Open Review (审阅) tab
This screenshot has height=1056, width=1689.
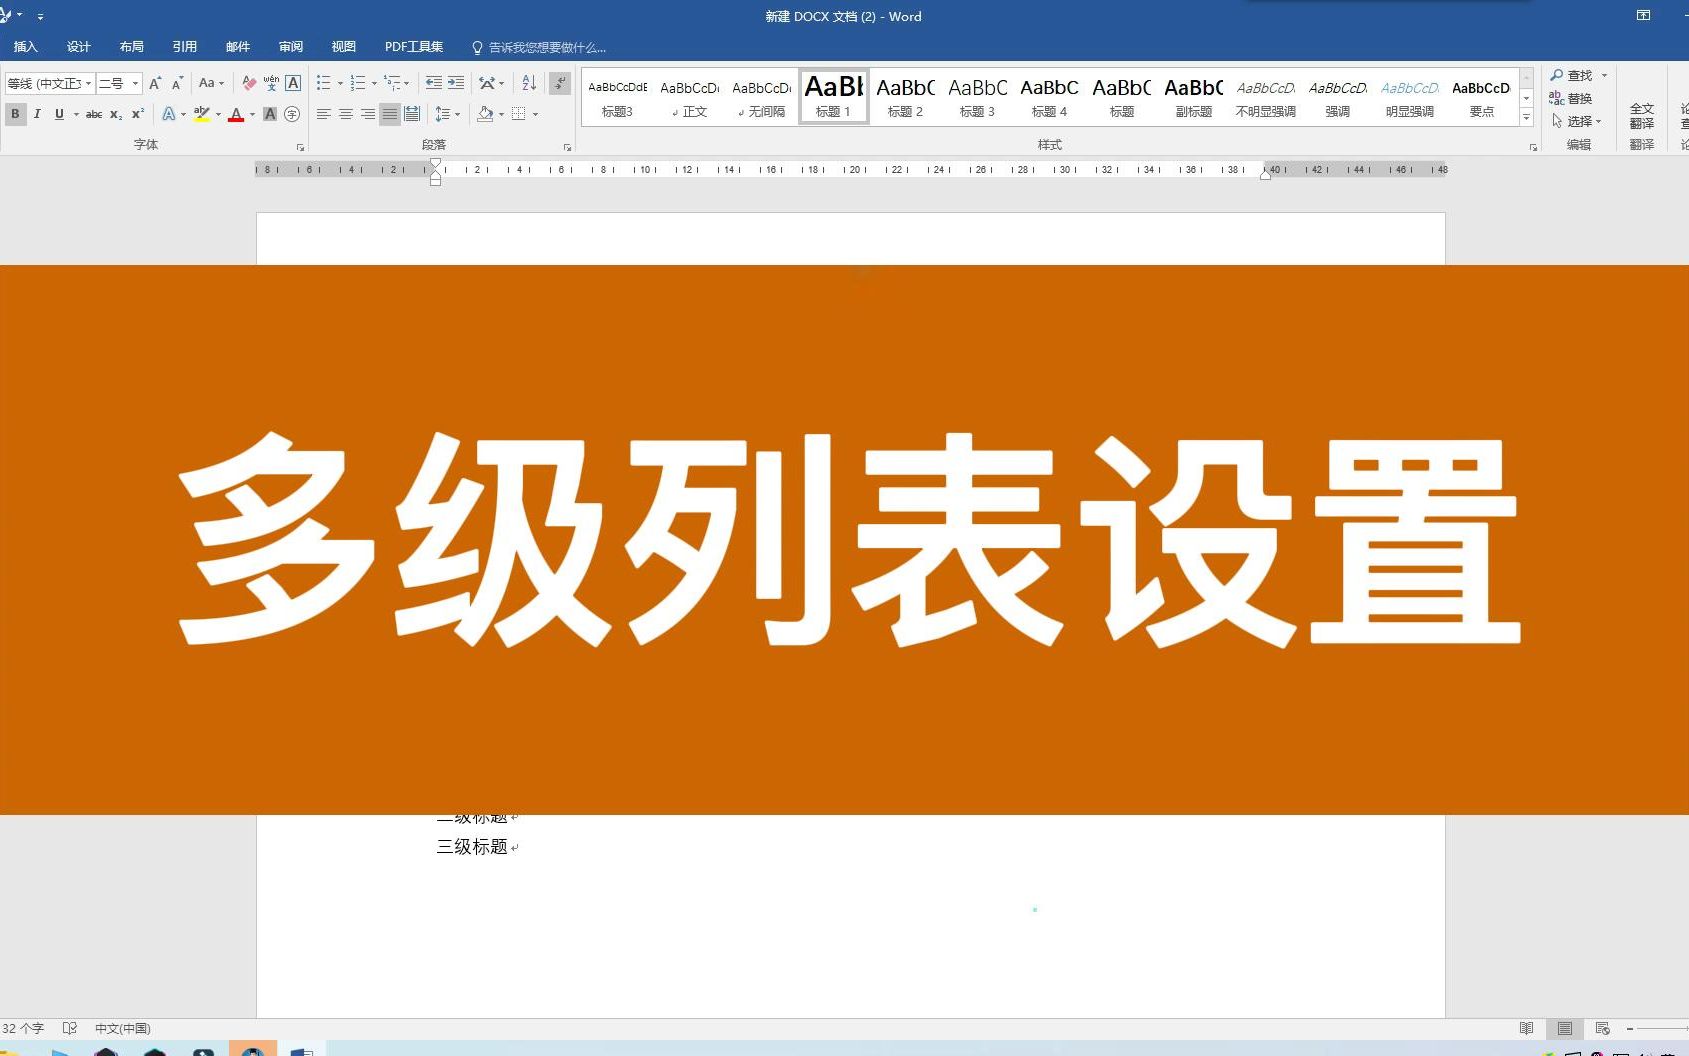[x=290, y=47]
